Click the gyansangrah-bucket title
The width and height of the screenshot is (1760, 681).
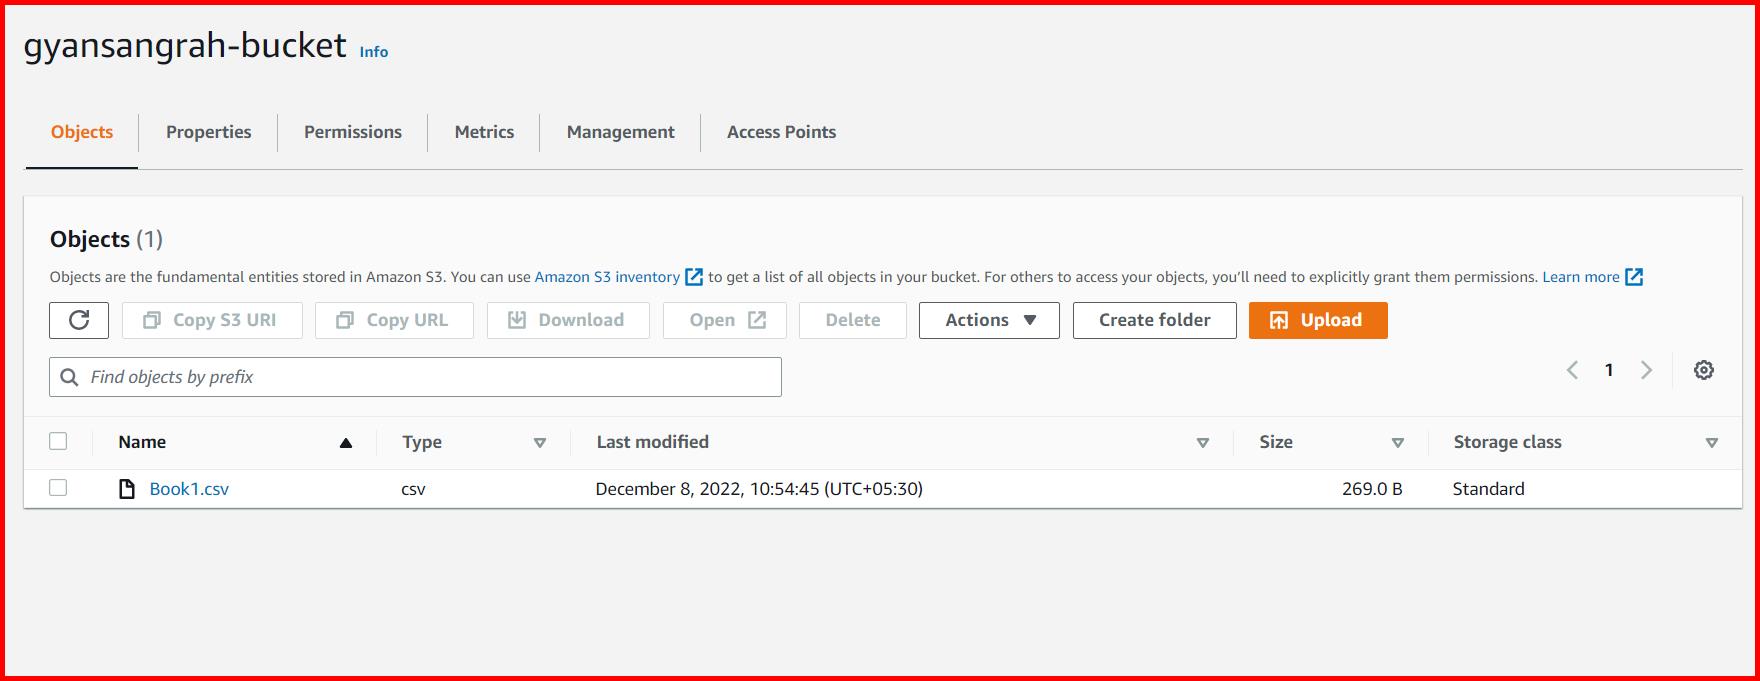point(185,45)
